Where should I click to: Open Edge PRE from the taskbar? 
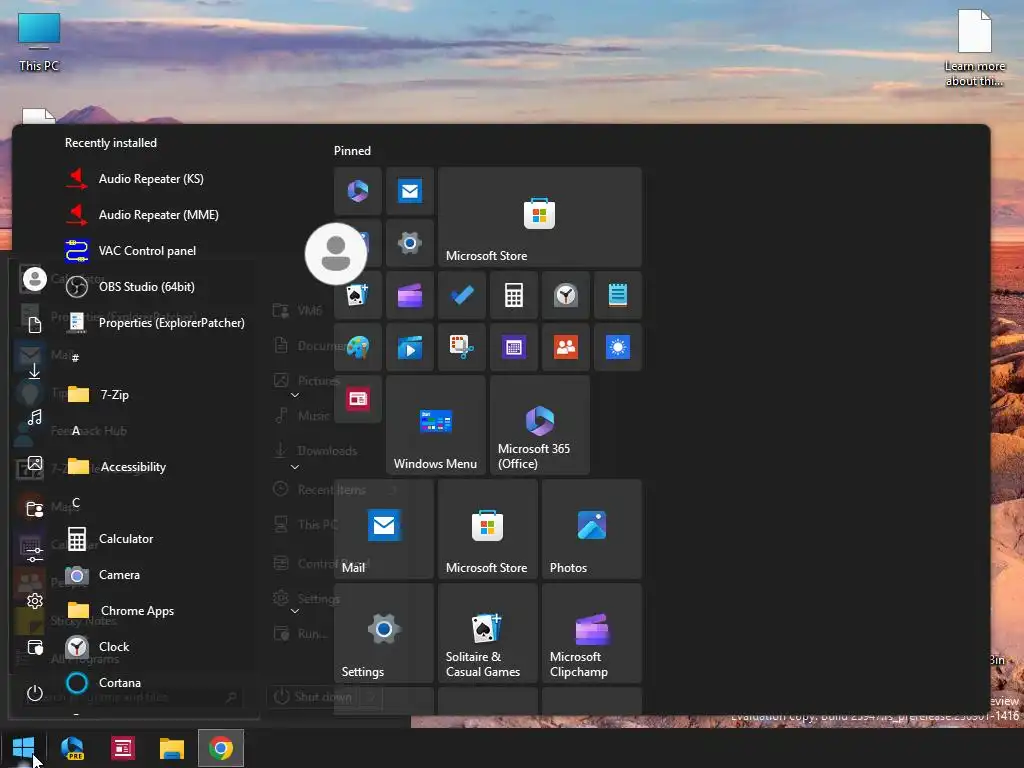pyautogui.click(x=72, y=748)
